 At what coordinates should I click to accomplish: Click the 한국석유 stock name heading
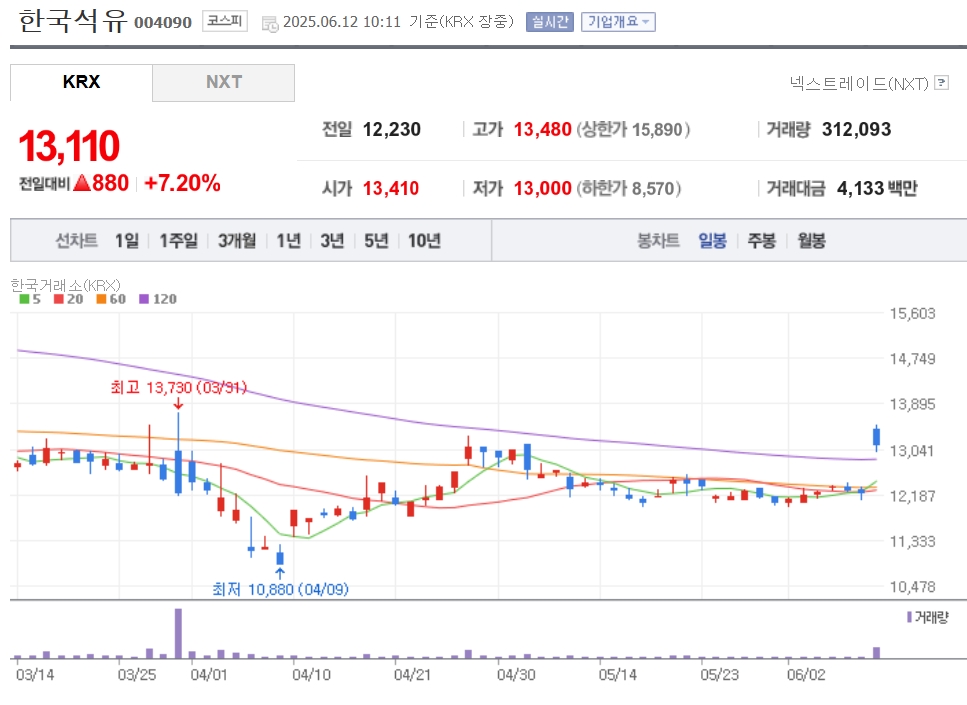73,20
